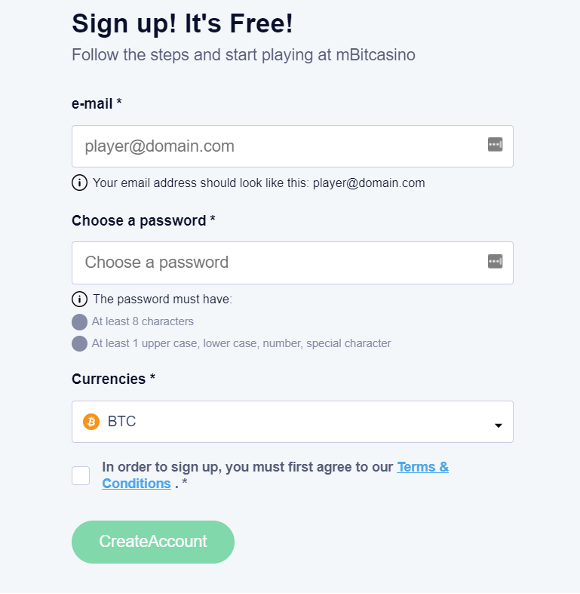This screenshot has width=580, height=594.
Task: Tick the Terms & Conditions agreement checkbox
Action: click(81, 475)
